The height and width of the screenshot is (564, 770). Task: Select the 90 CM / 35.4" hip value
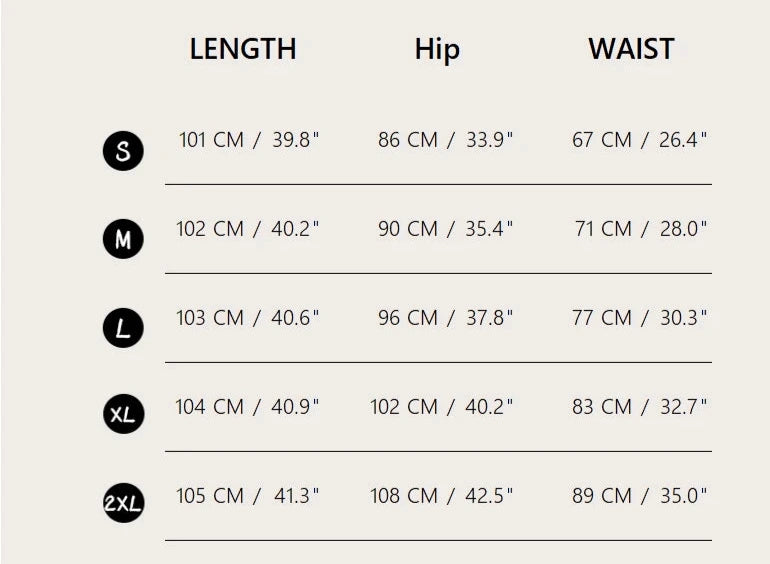(x=445, y=229)
